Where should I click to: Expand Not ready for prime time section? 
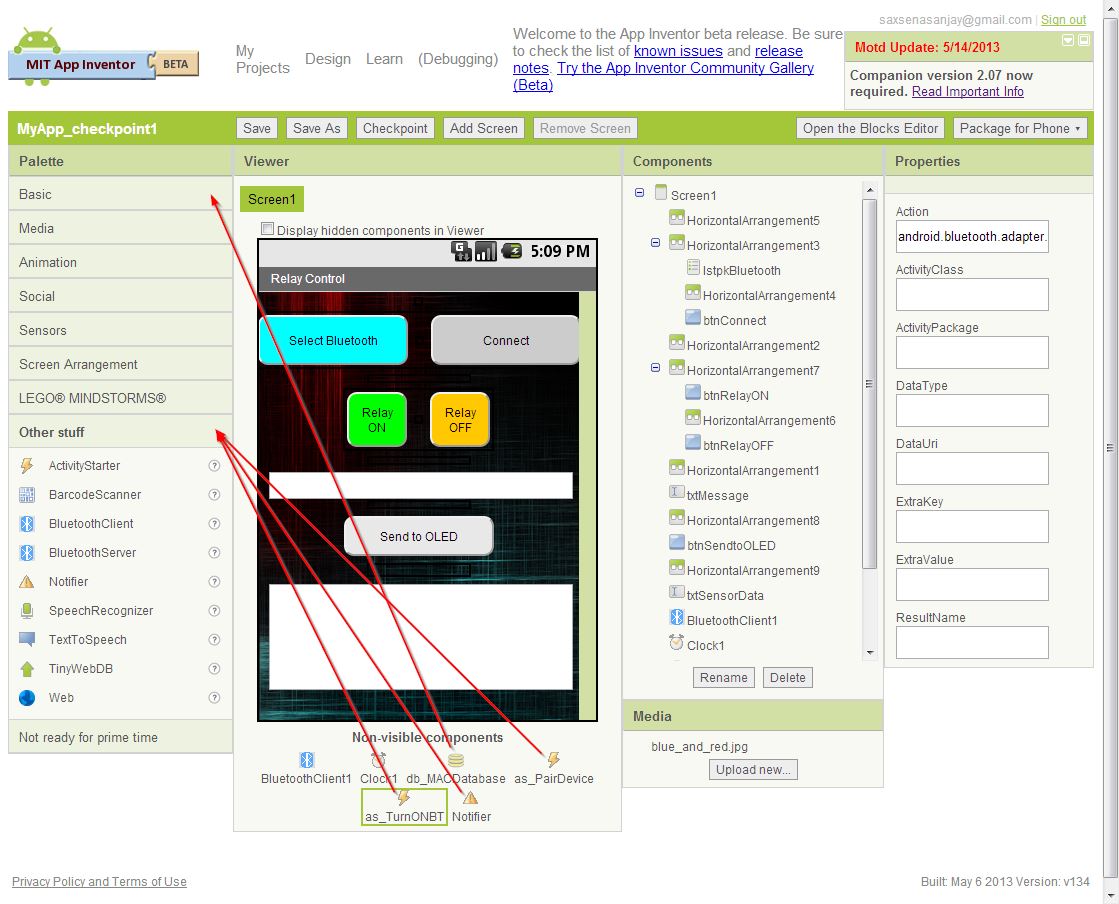pyautogui.click(x=121, y=737)
